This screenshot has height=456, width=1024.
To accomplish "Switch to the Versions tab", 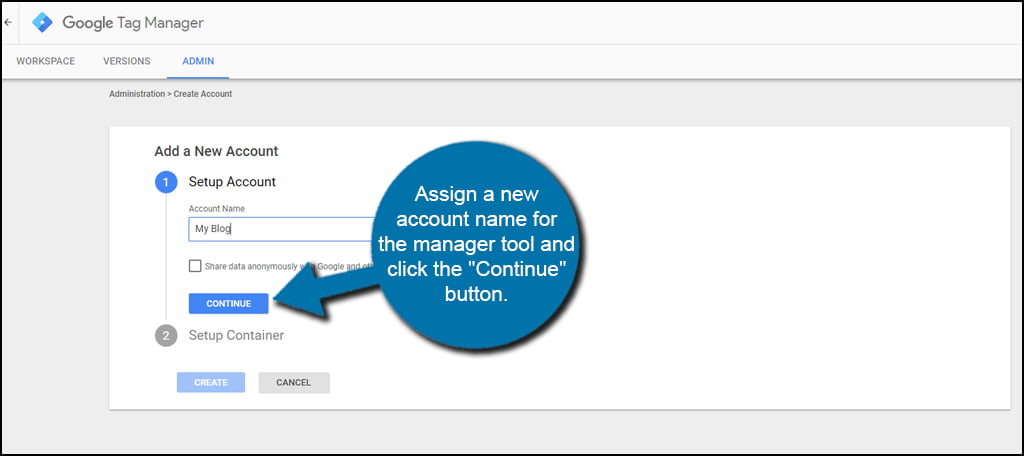I will (x=127, y=61).
